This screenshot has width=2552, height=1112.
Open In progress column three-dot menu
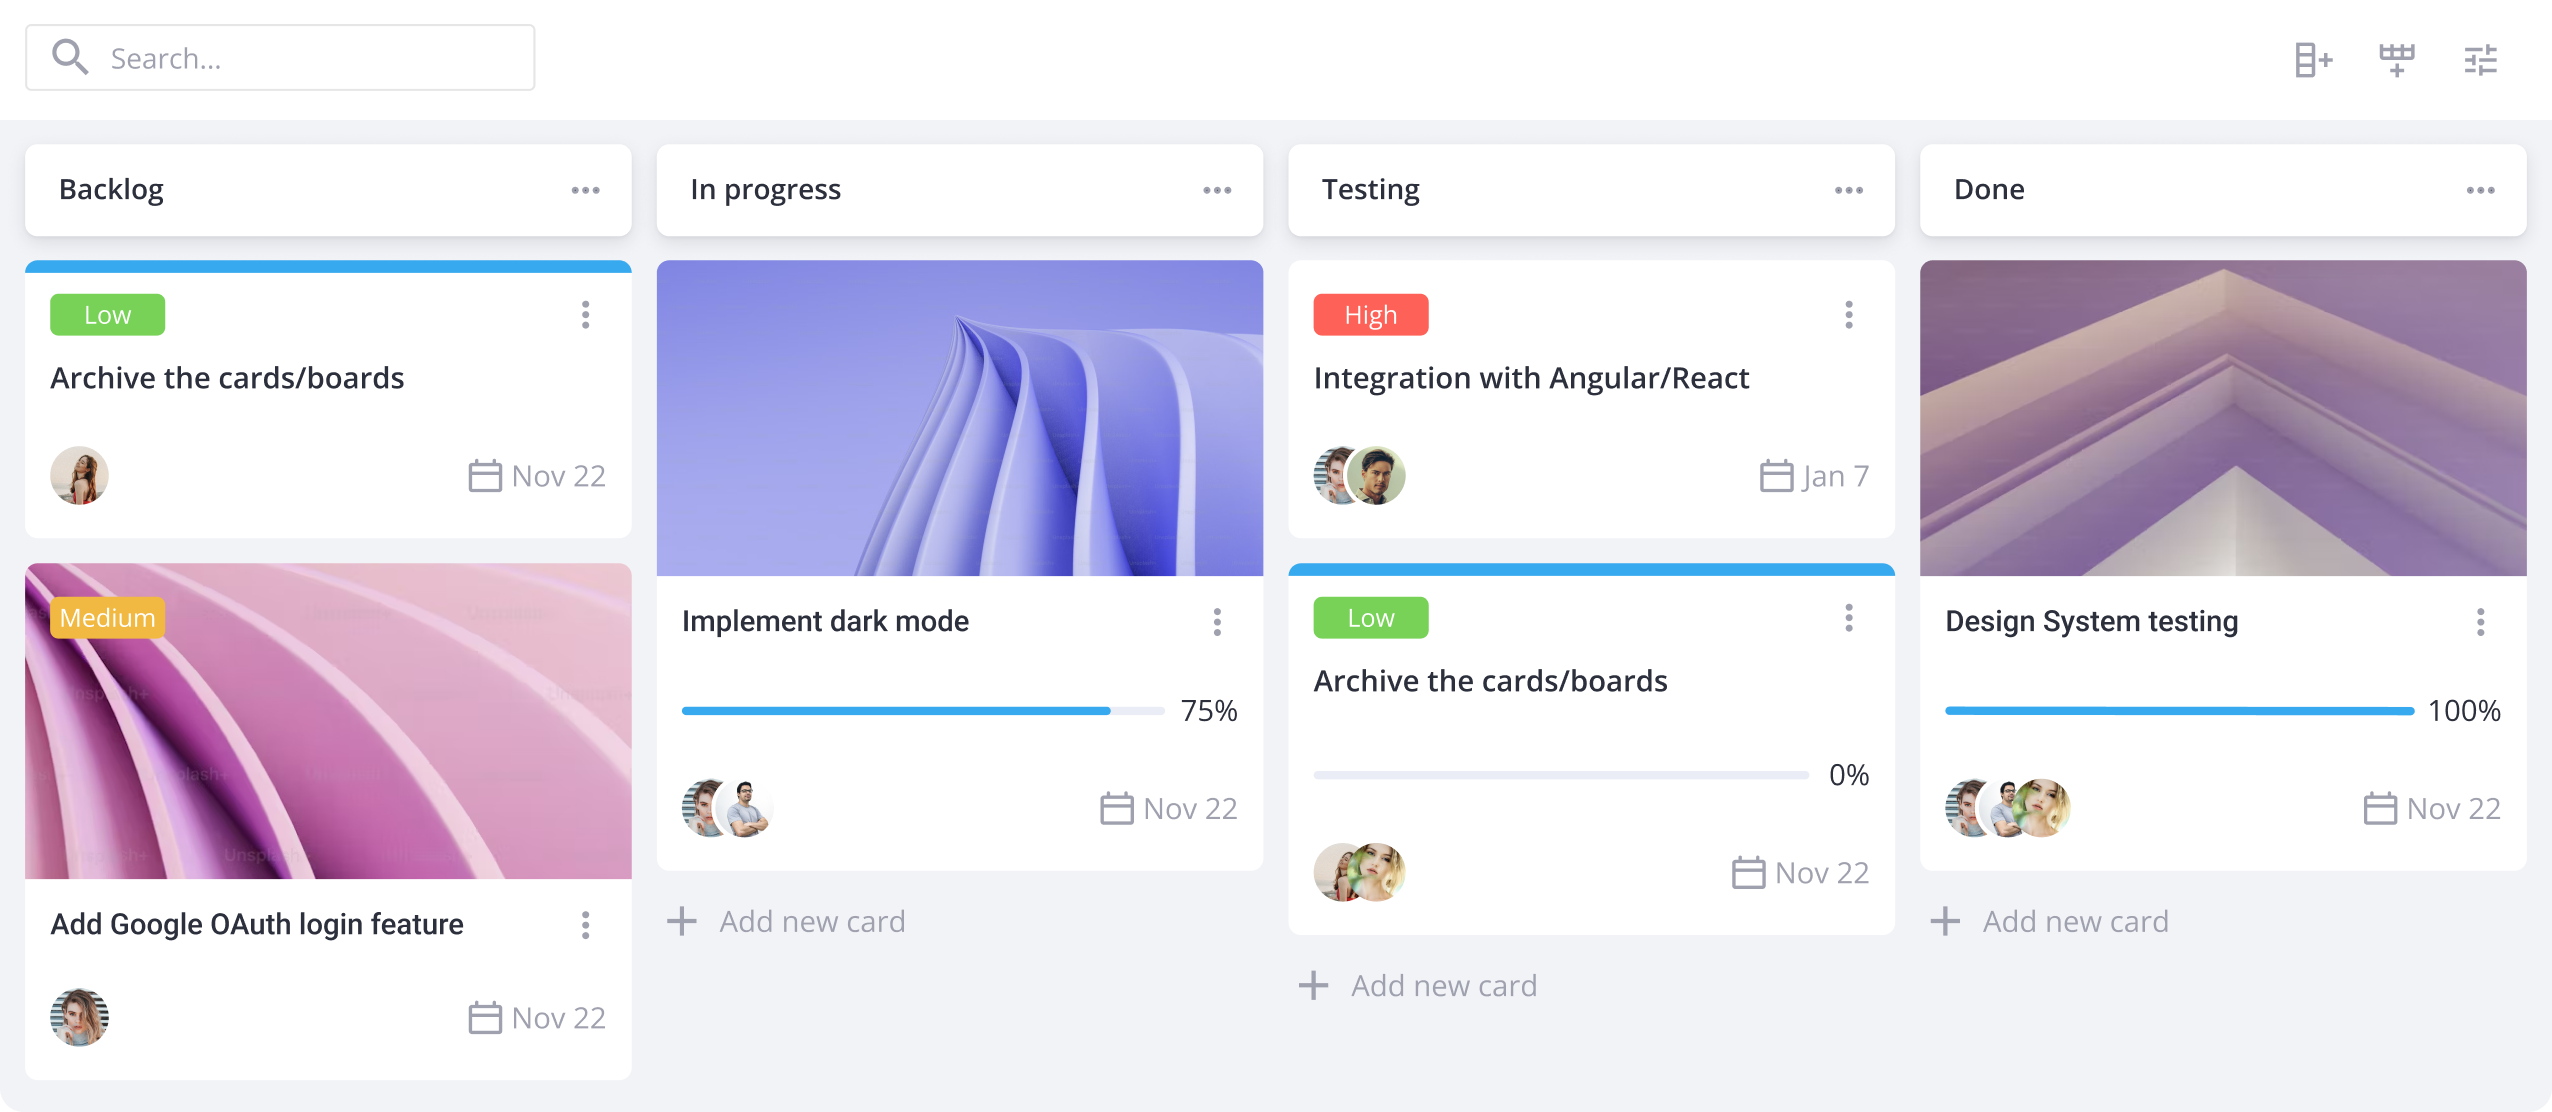1217,190
